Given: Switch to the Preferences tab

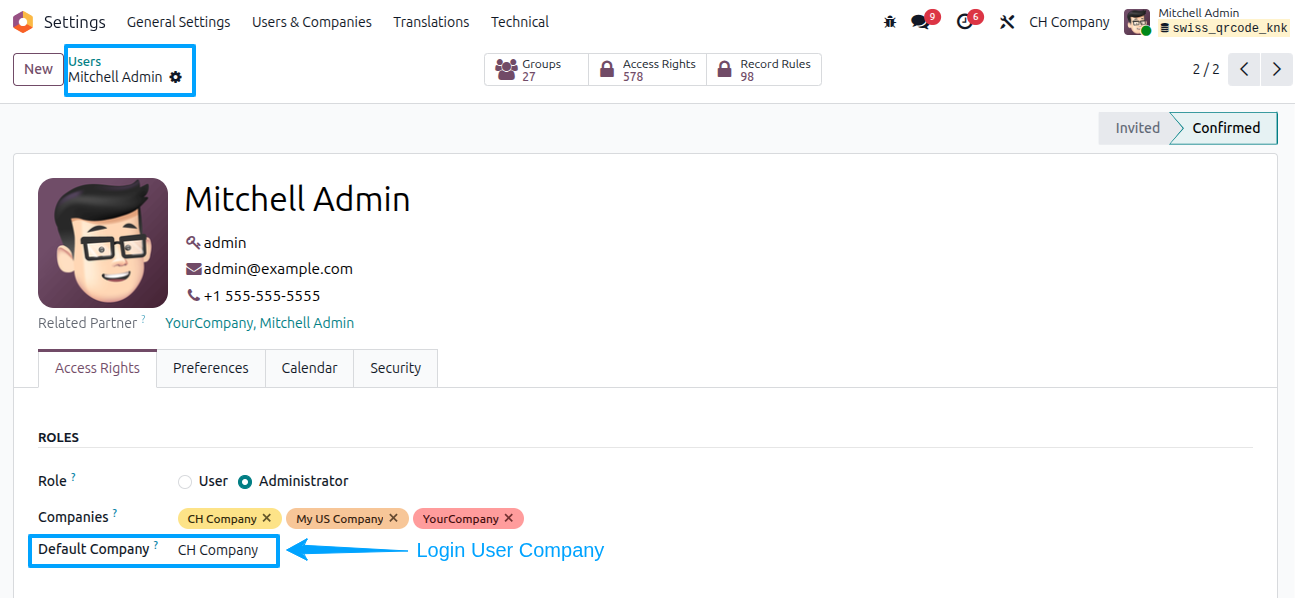Looking at the screenshot, I should click(x=211, y=368).
